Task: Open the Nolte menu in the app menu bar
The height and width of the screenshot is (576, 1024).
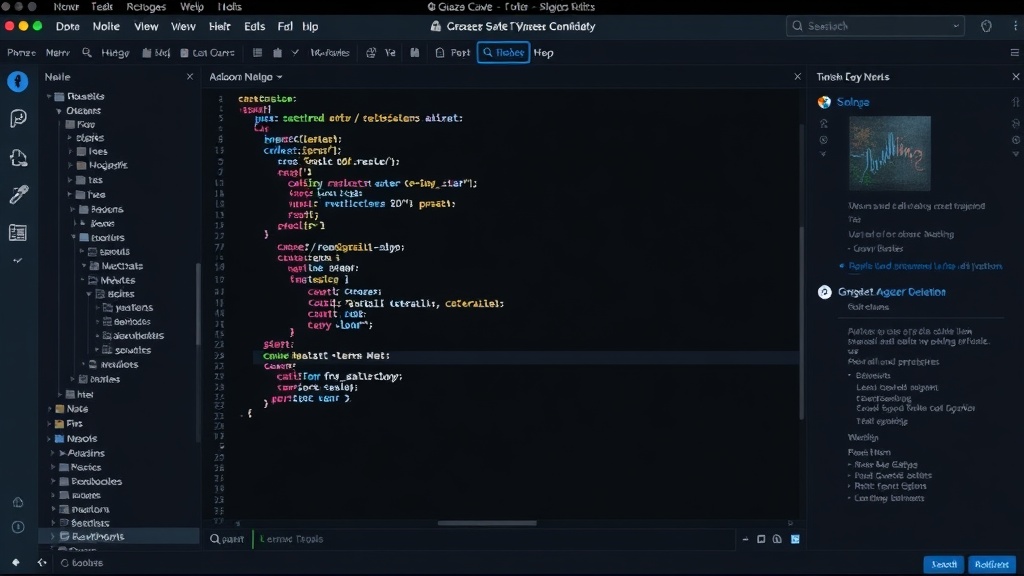Action: point(106,26)
